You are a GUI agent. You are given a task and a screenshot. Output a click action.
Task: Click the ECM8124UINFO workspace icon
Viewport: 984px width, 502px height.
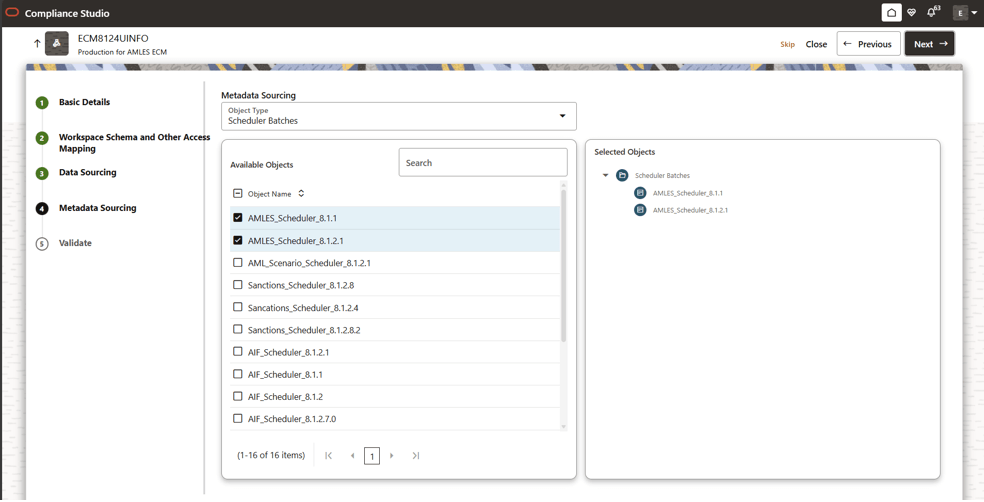pyautogui.click(x=56, y=43)
